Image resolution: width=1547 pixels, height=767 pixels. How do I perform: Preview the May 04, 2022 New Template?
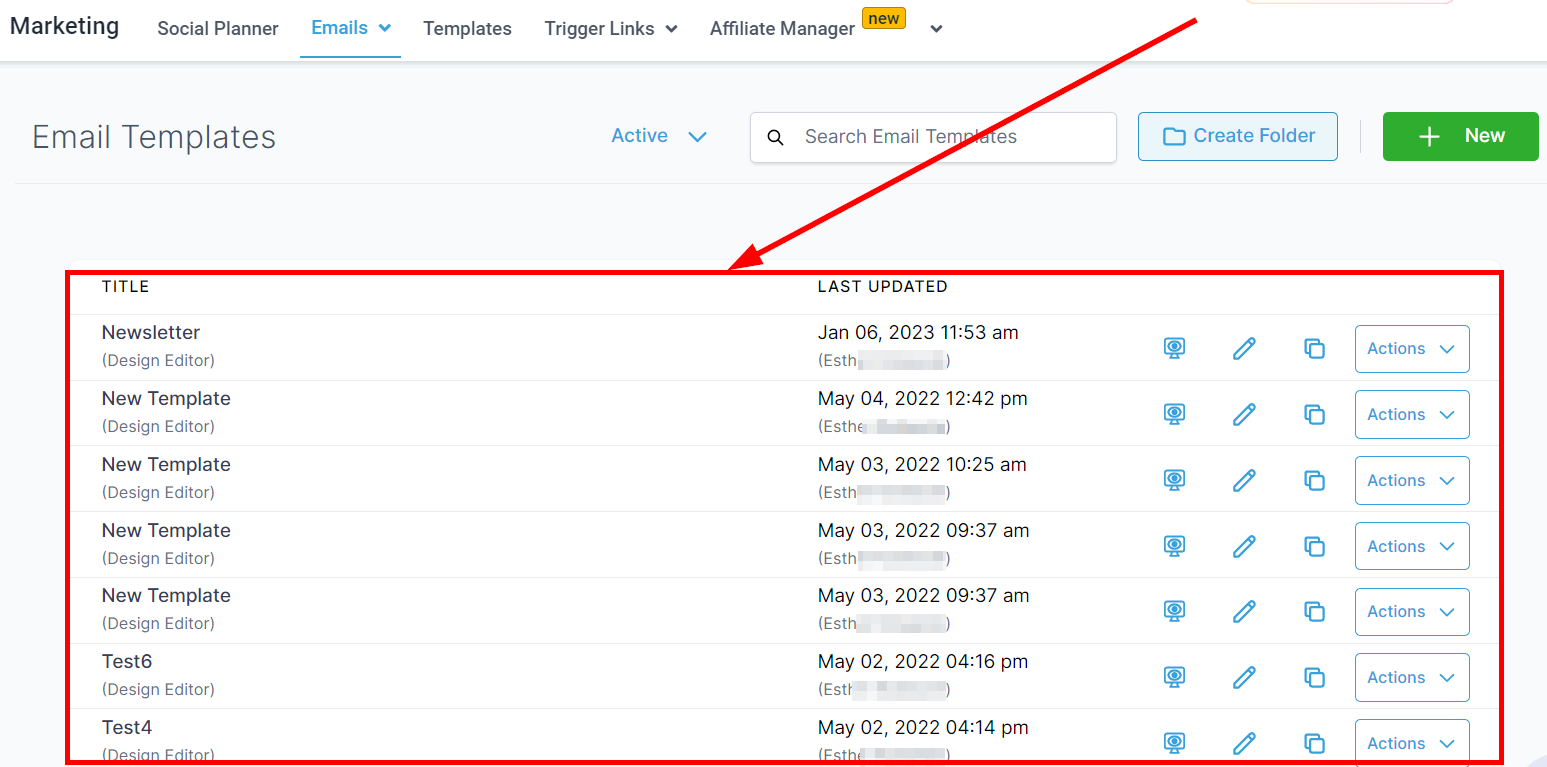pos(1175,414)
